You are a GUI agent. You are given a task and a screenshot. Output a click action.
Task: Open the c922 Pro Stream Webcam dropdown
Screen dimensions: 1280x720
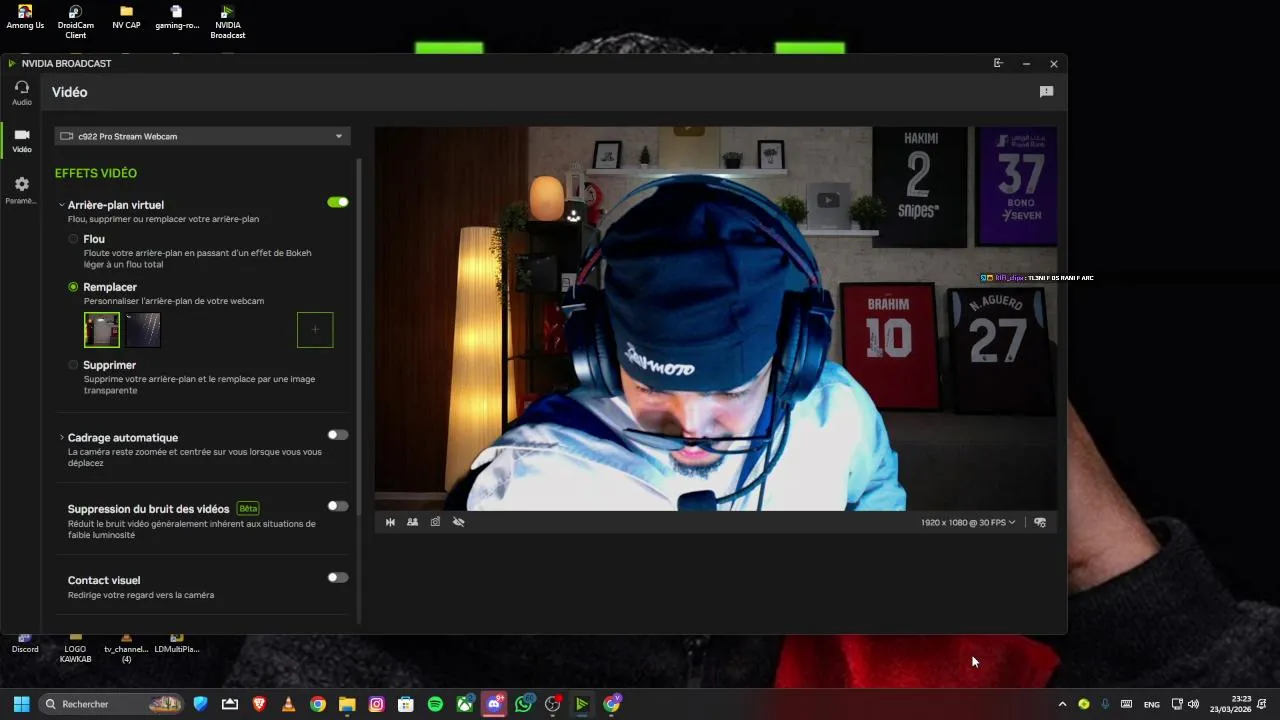(202, 136)
